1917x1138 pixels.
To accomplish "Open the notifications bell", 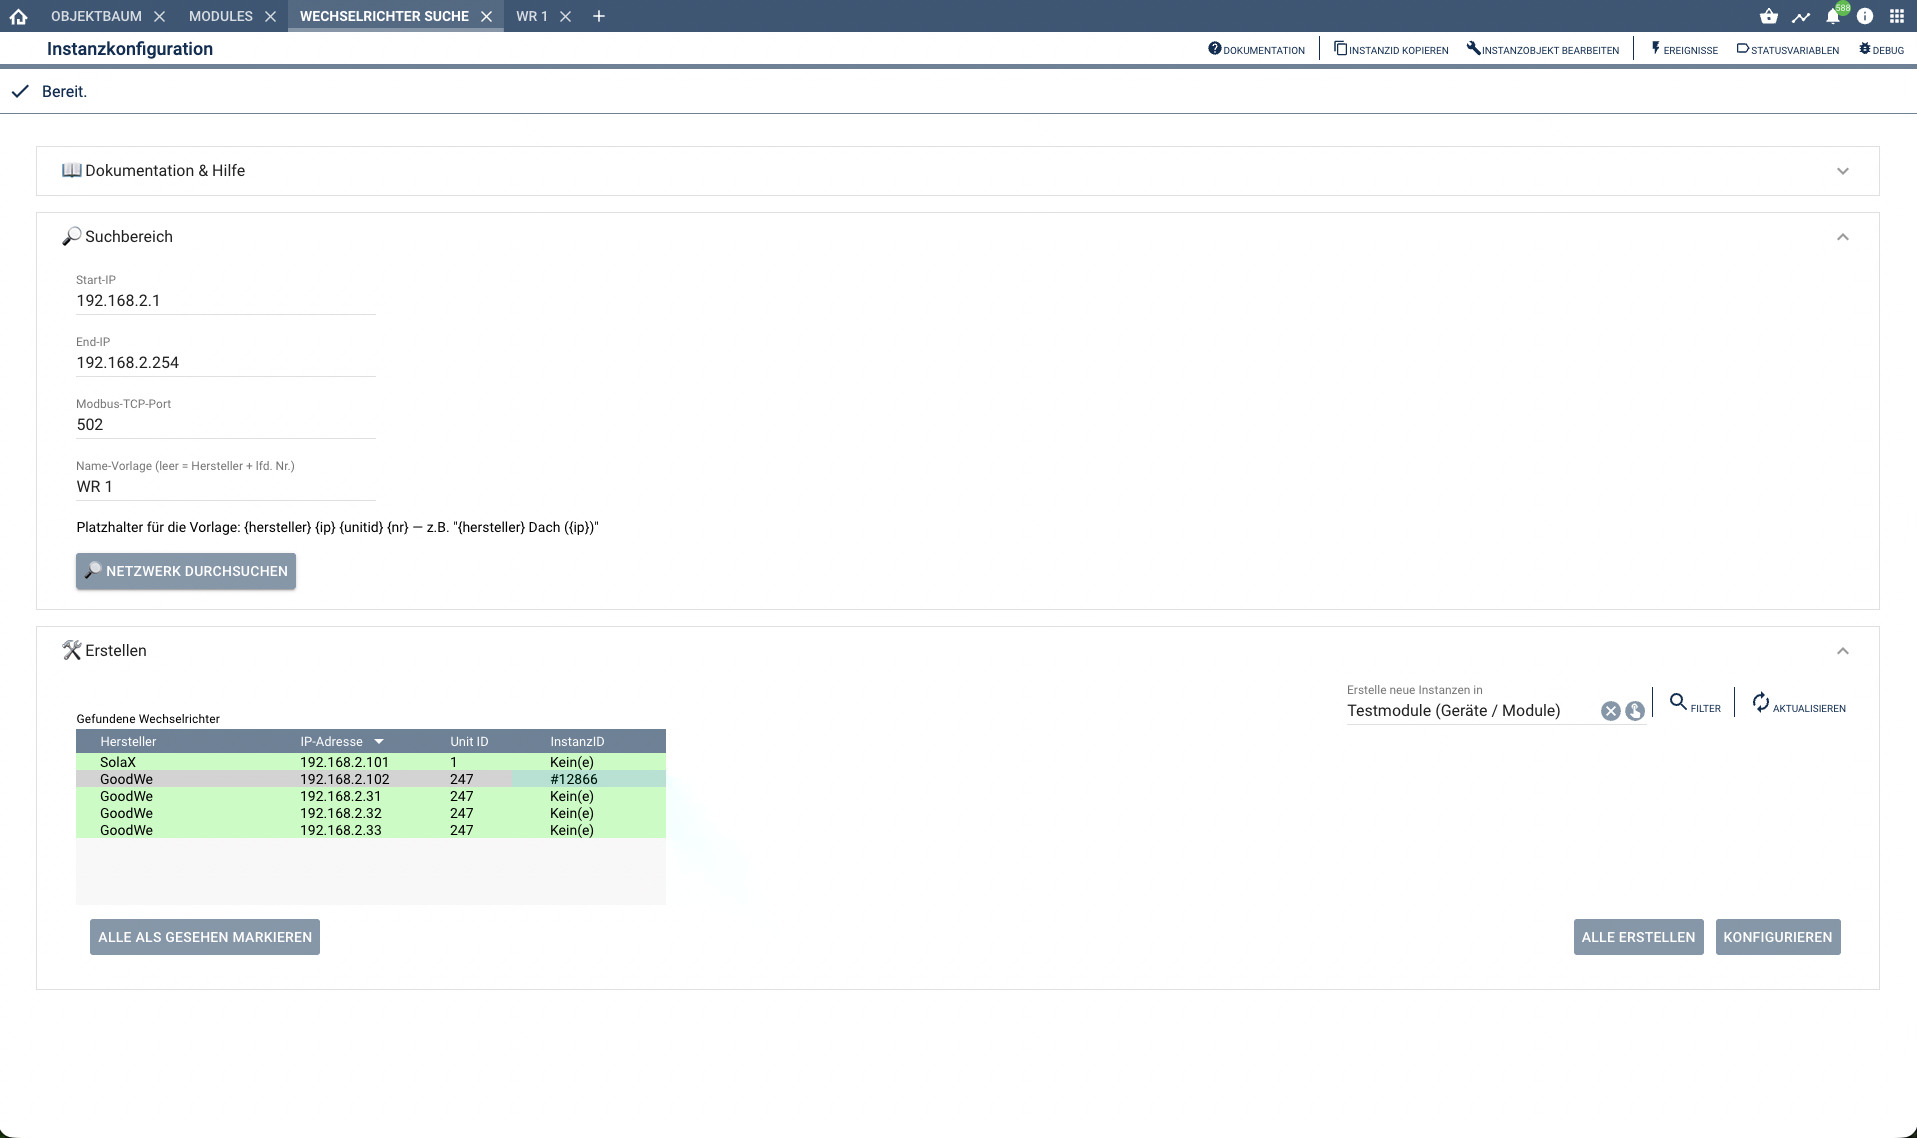I will (x=1833, y=16).
